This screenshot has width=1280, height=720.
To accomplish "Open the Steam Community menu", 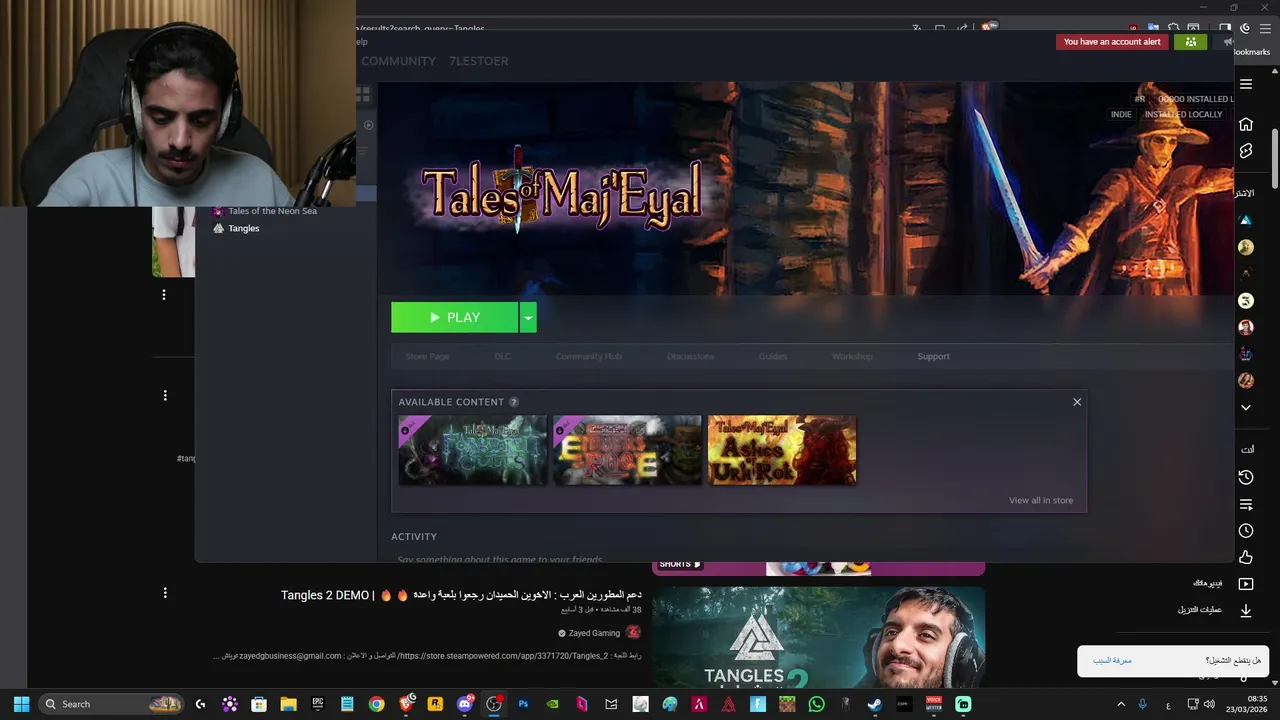I will pos(398,61).
